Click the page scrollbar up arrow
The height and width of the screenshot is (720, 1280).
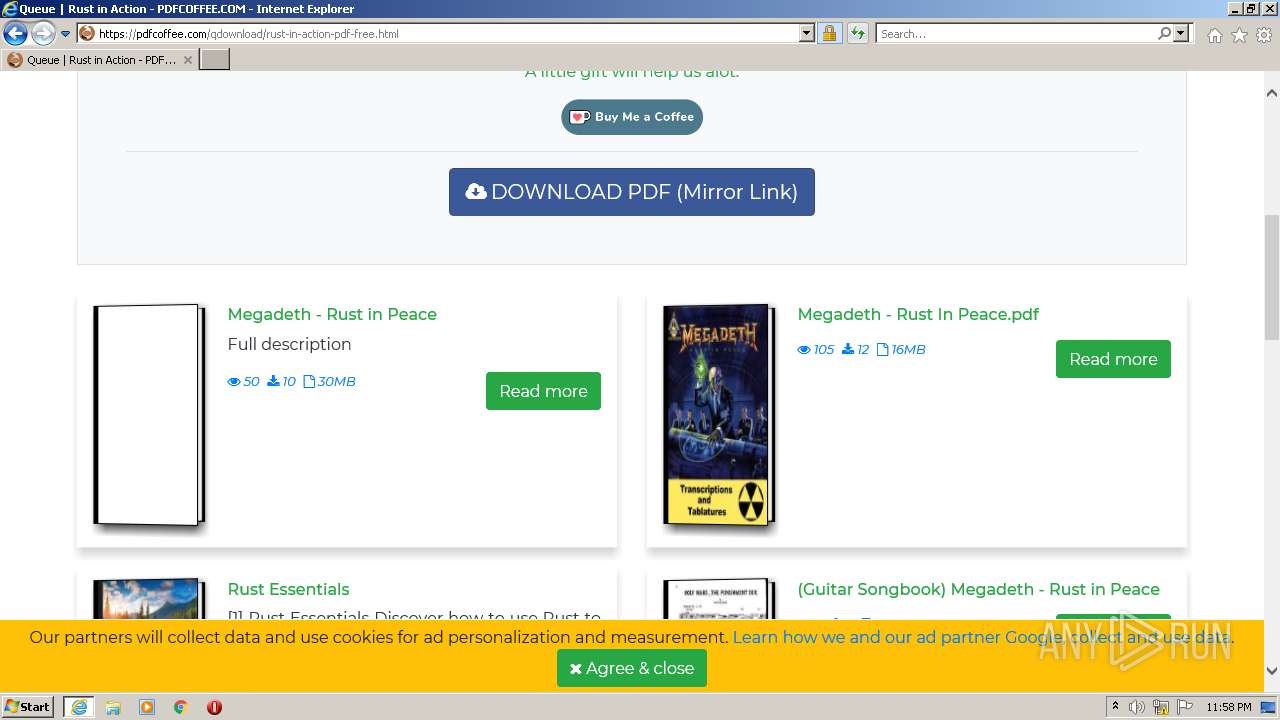1272,93
